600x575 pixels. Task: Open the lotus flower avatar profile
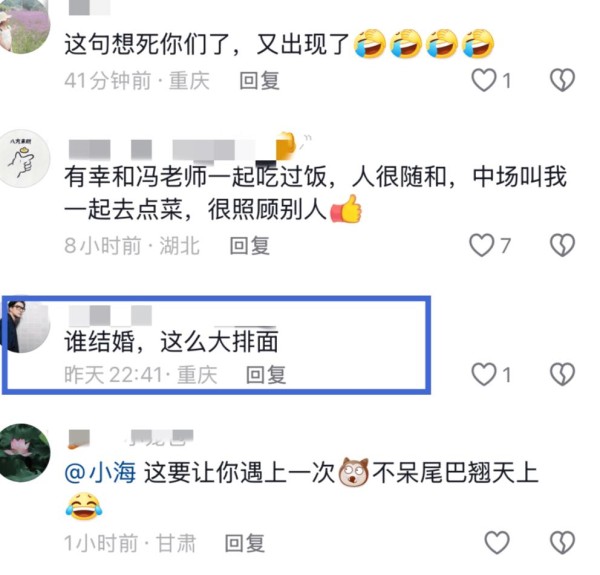pos(24,452)
